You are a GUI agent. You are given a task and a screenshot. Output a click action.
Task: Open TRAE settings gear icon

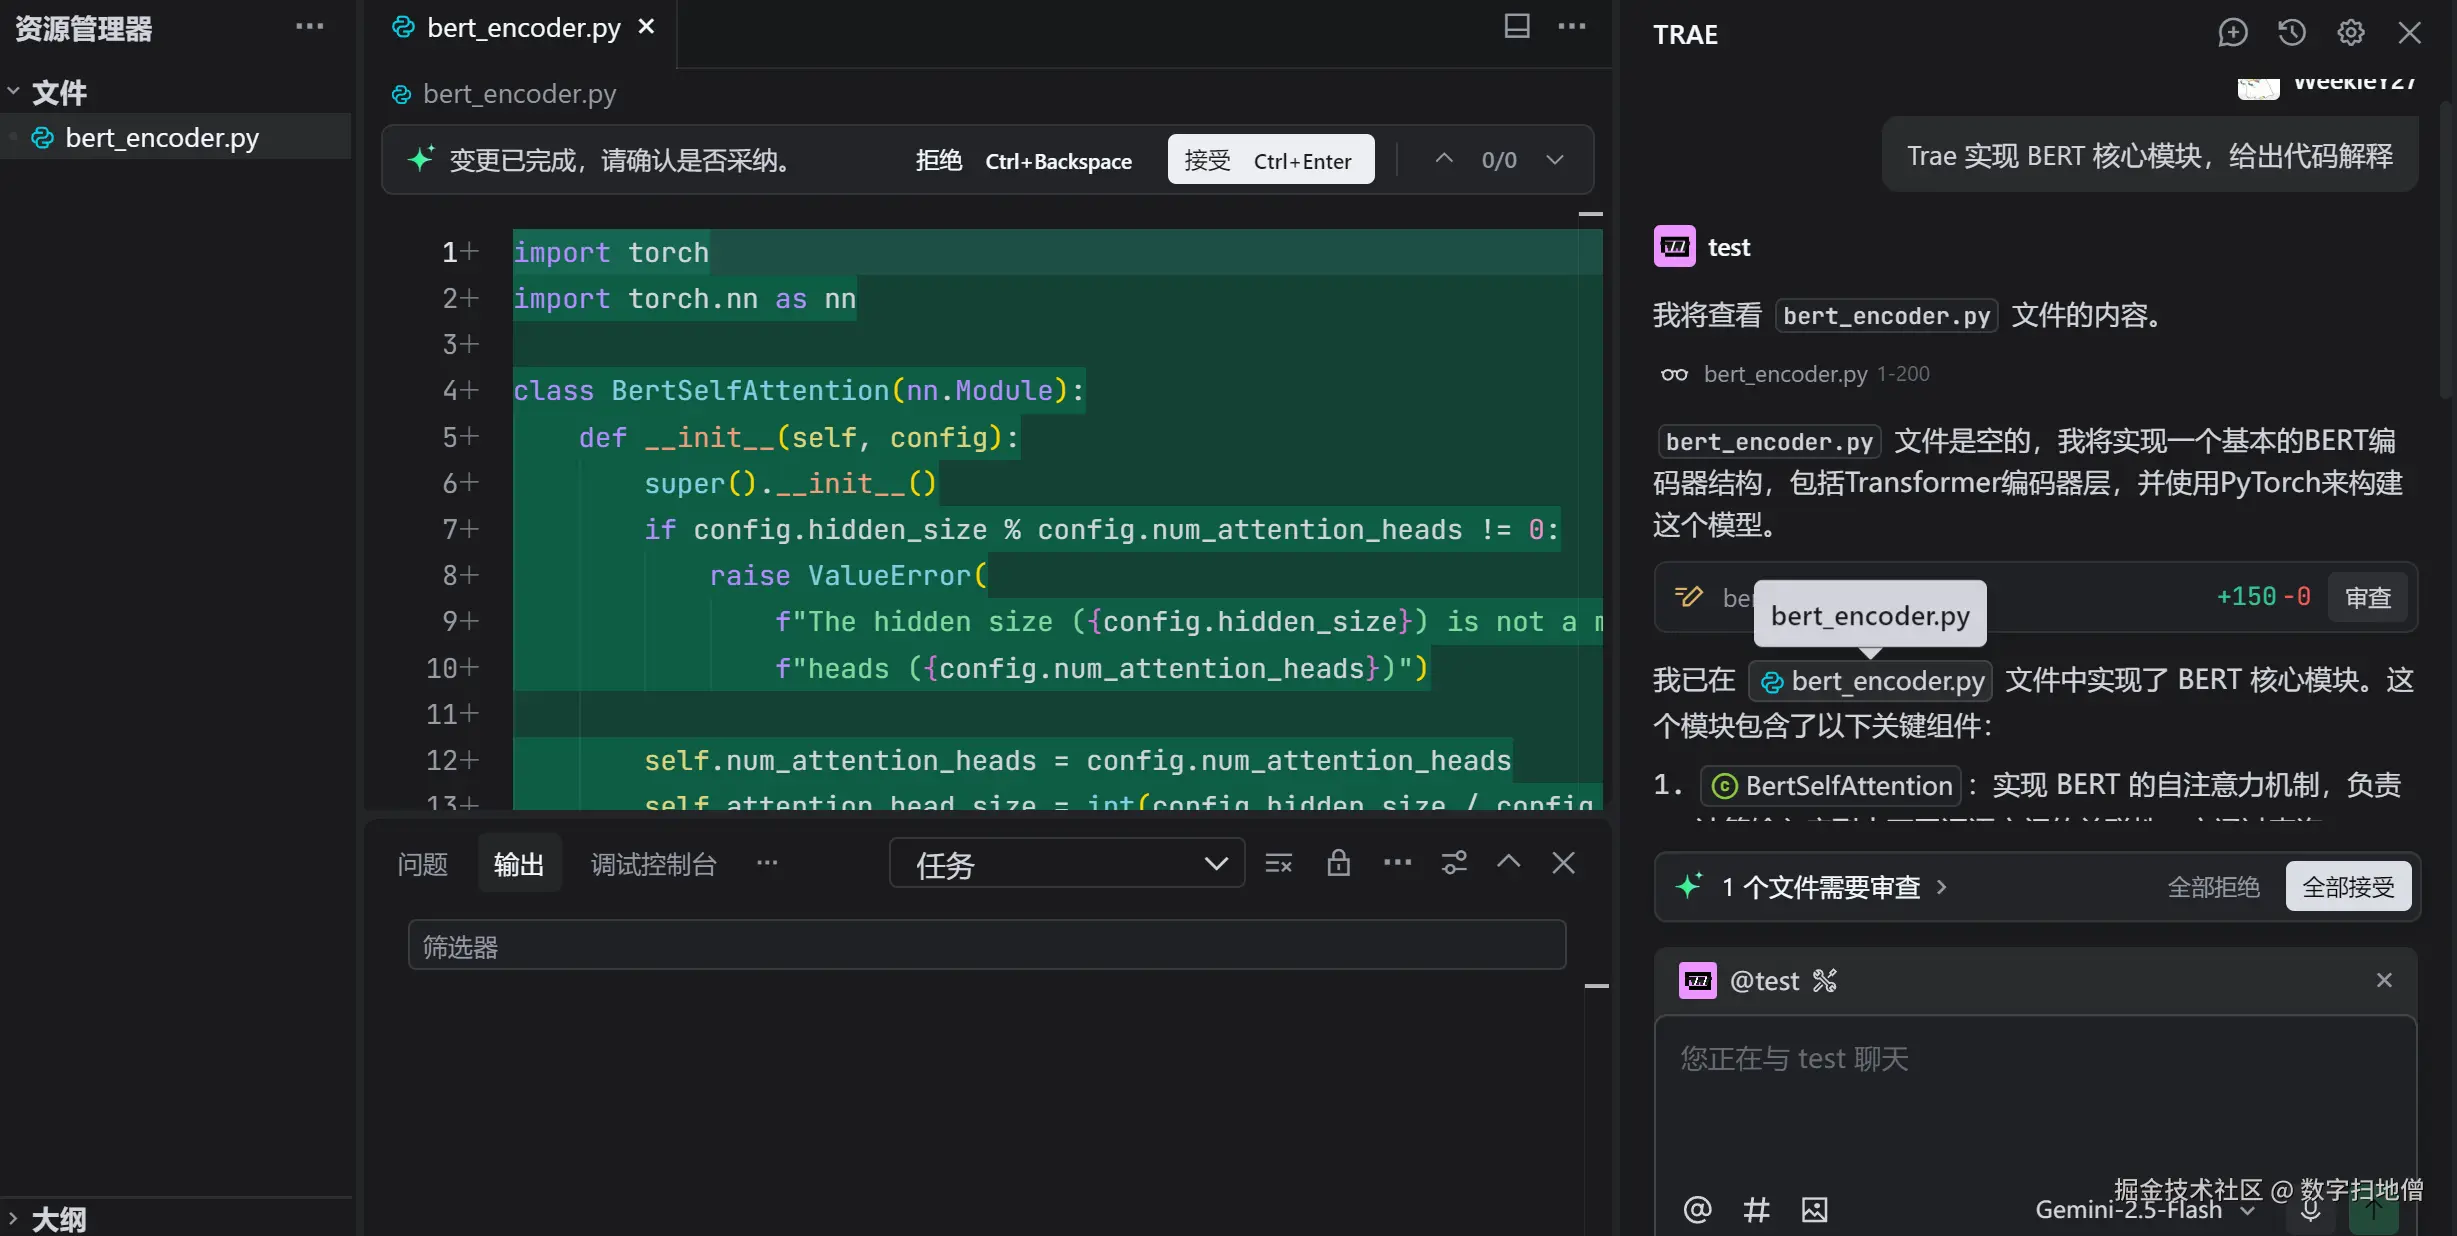tap(2350, 33)
